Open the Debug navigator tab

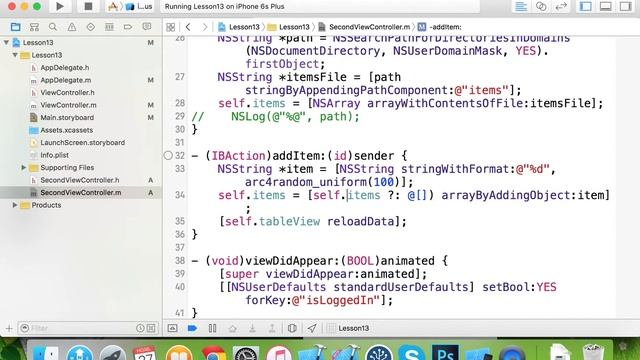(x=109, y=27)
